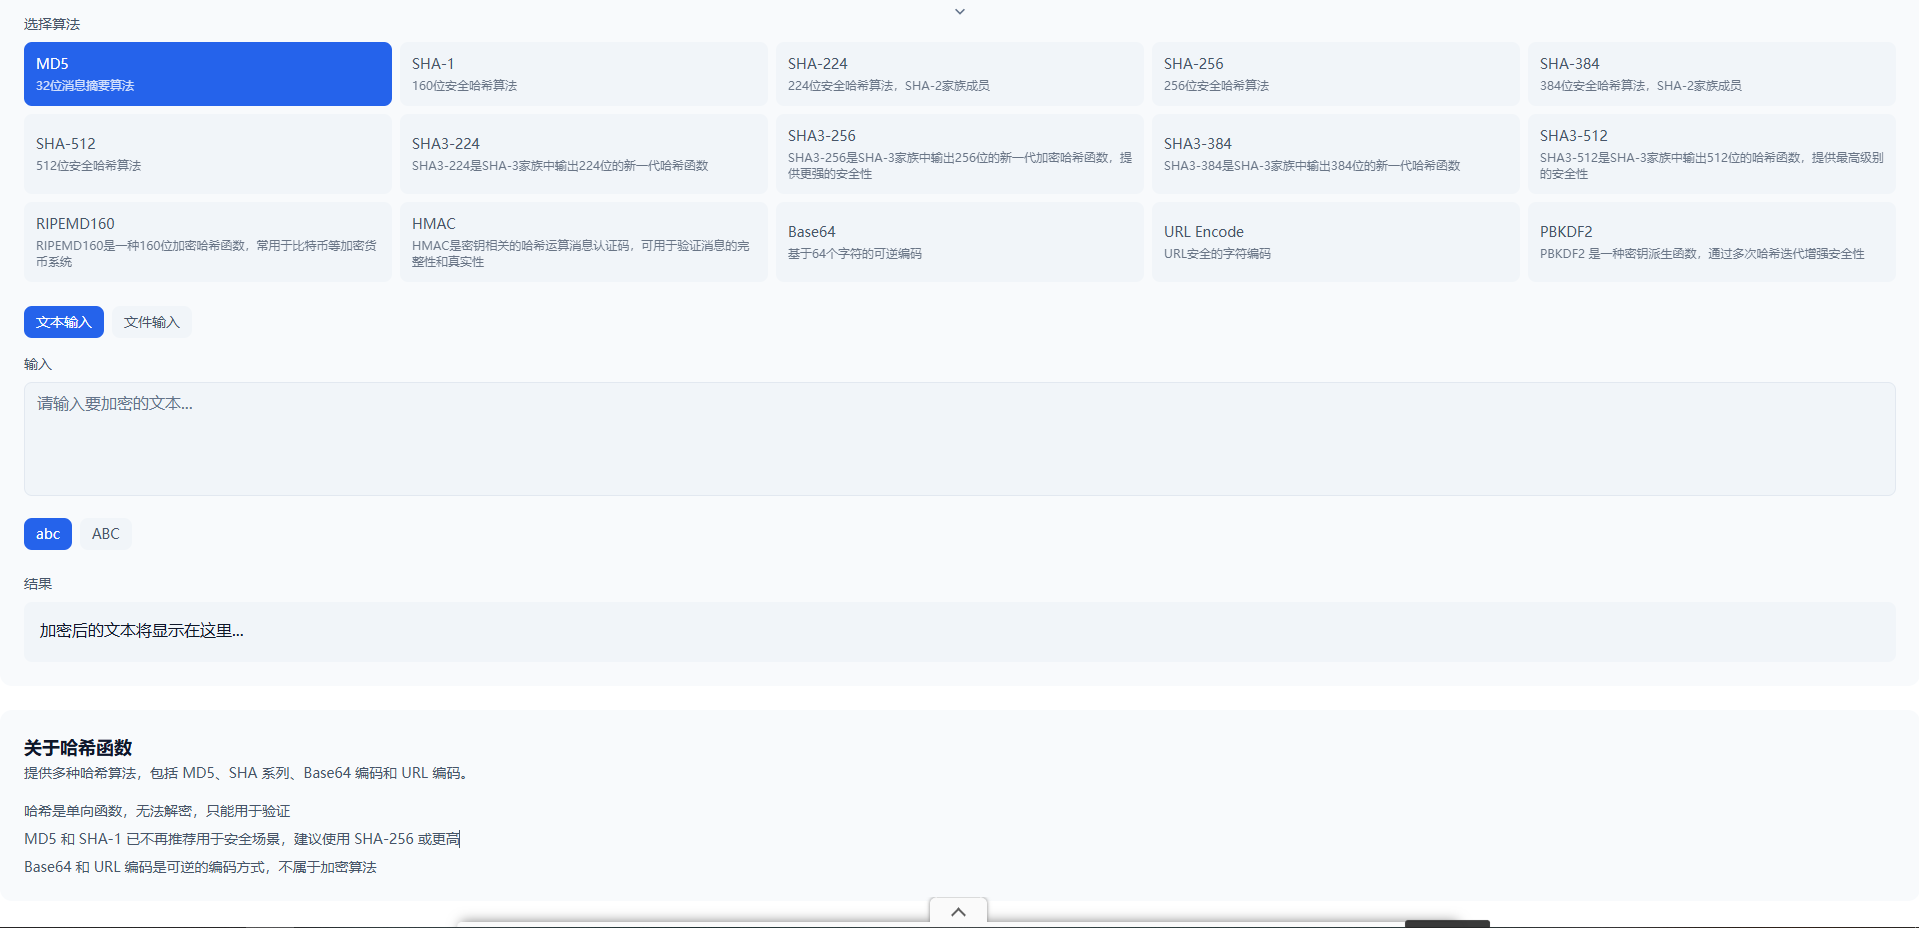Image resolution: width=1919 pixels, height=928 pixels.
Task: Select the SHA3-224 algorithm card
Action: [583, 154]
